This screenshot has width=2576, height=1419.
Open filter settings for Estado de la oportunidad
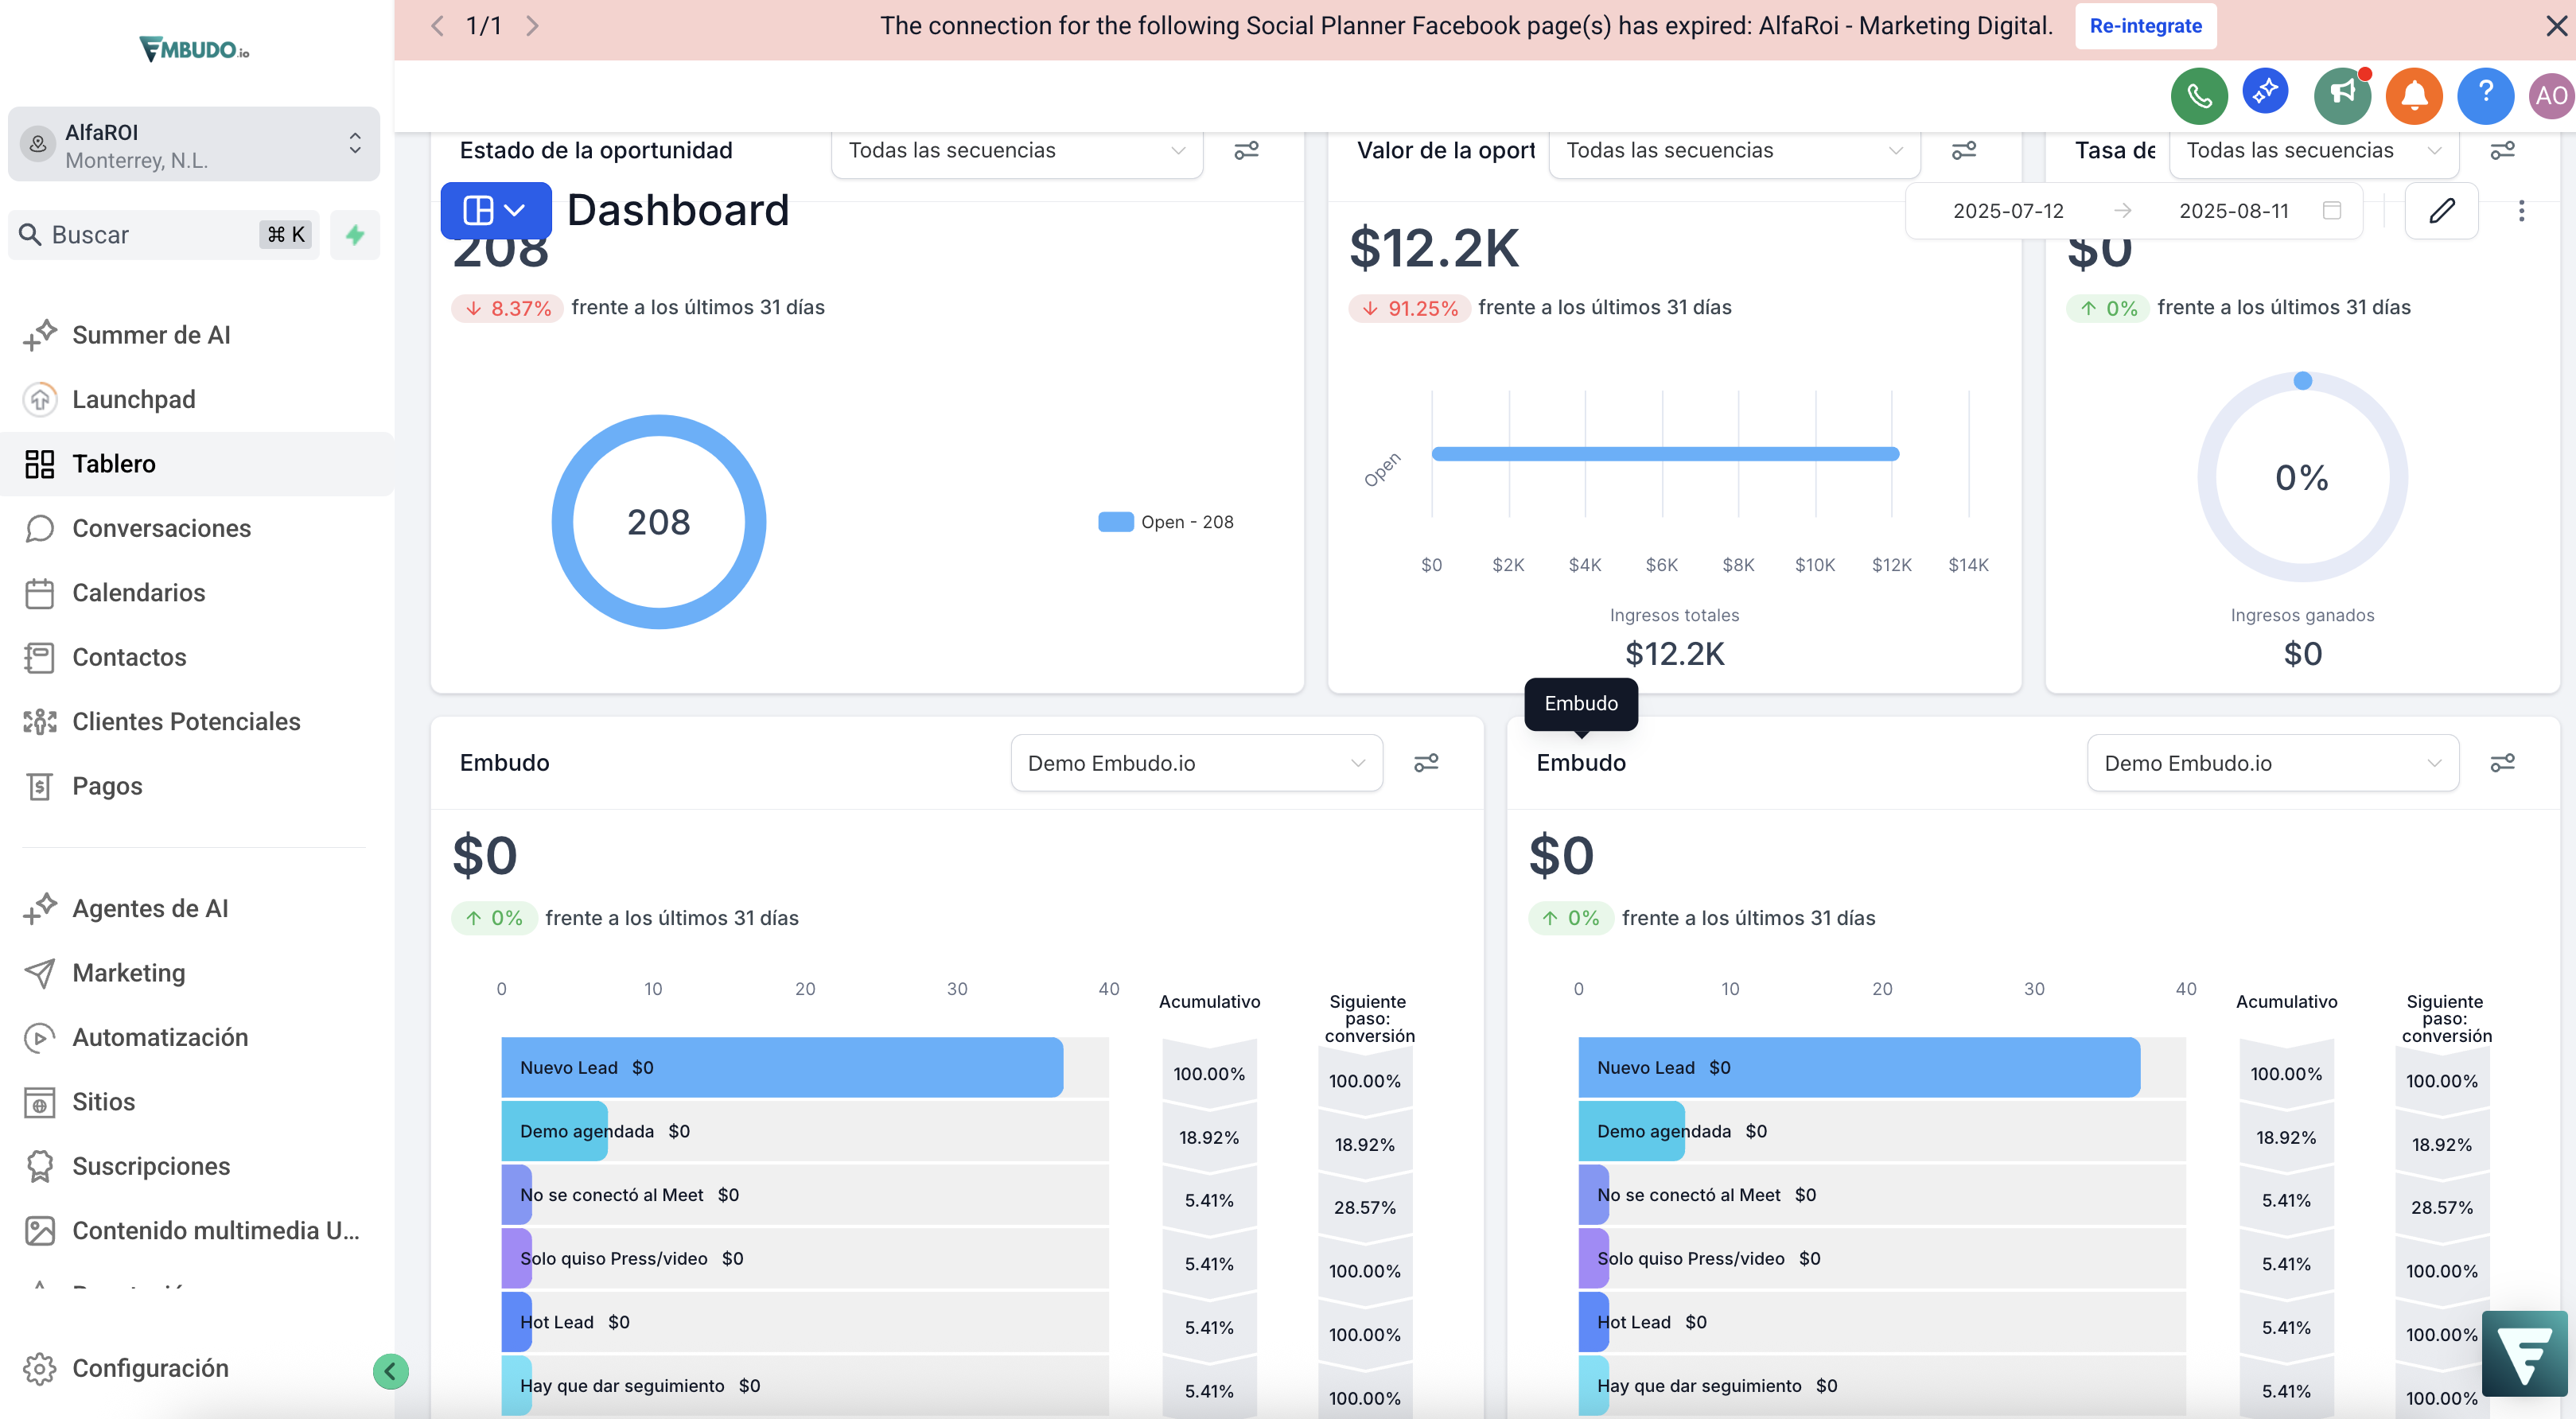[x=1246, y=150]
